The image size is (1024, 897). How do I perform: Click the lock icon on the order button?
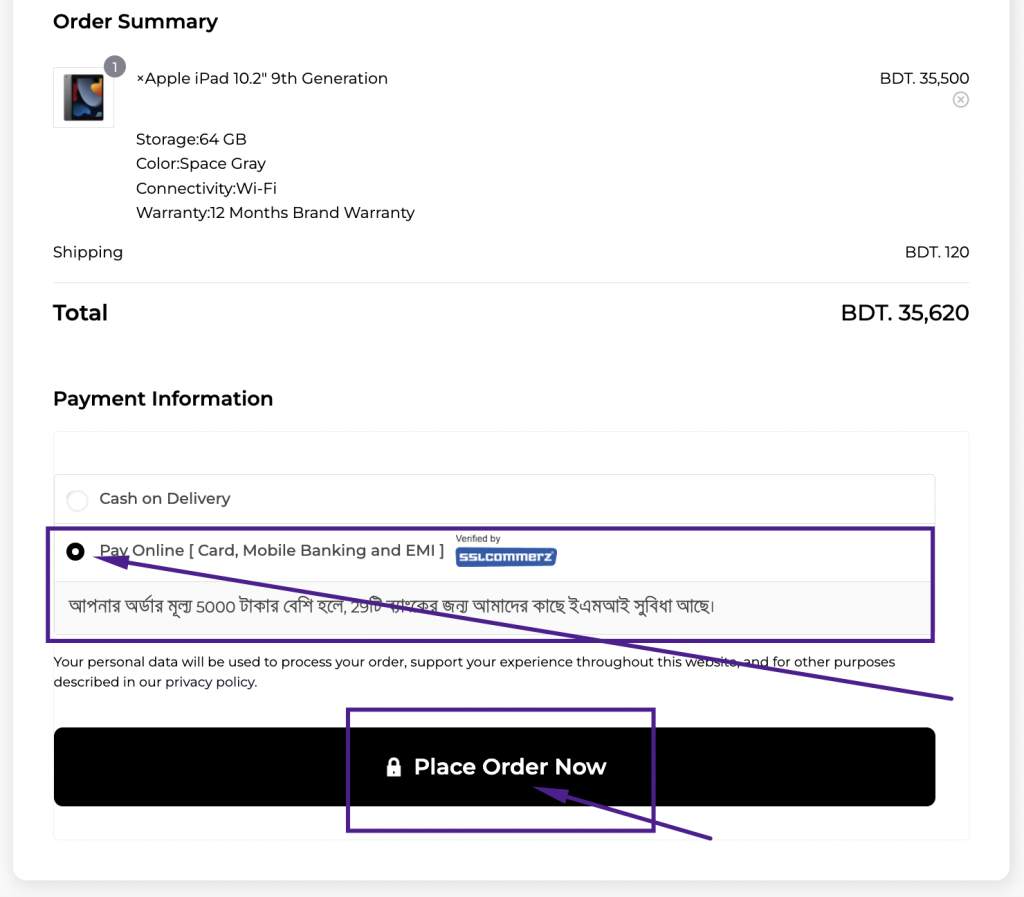click(394, 767)
